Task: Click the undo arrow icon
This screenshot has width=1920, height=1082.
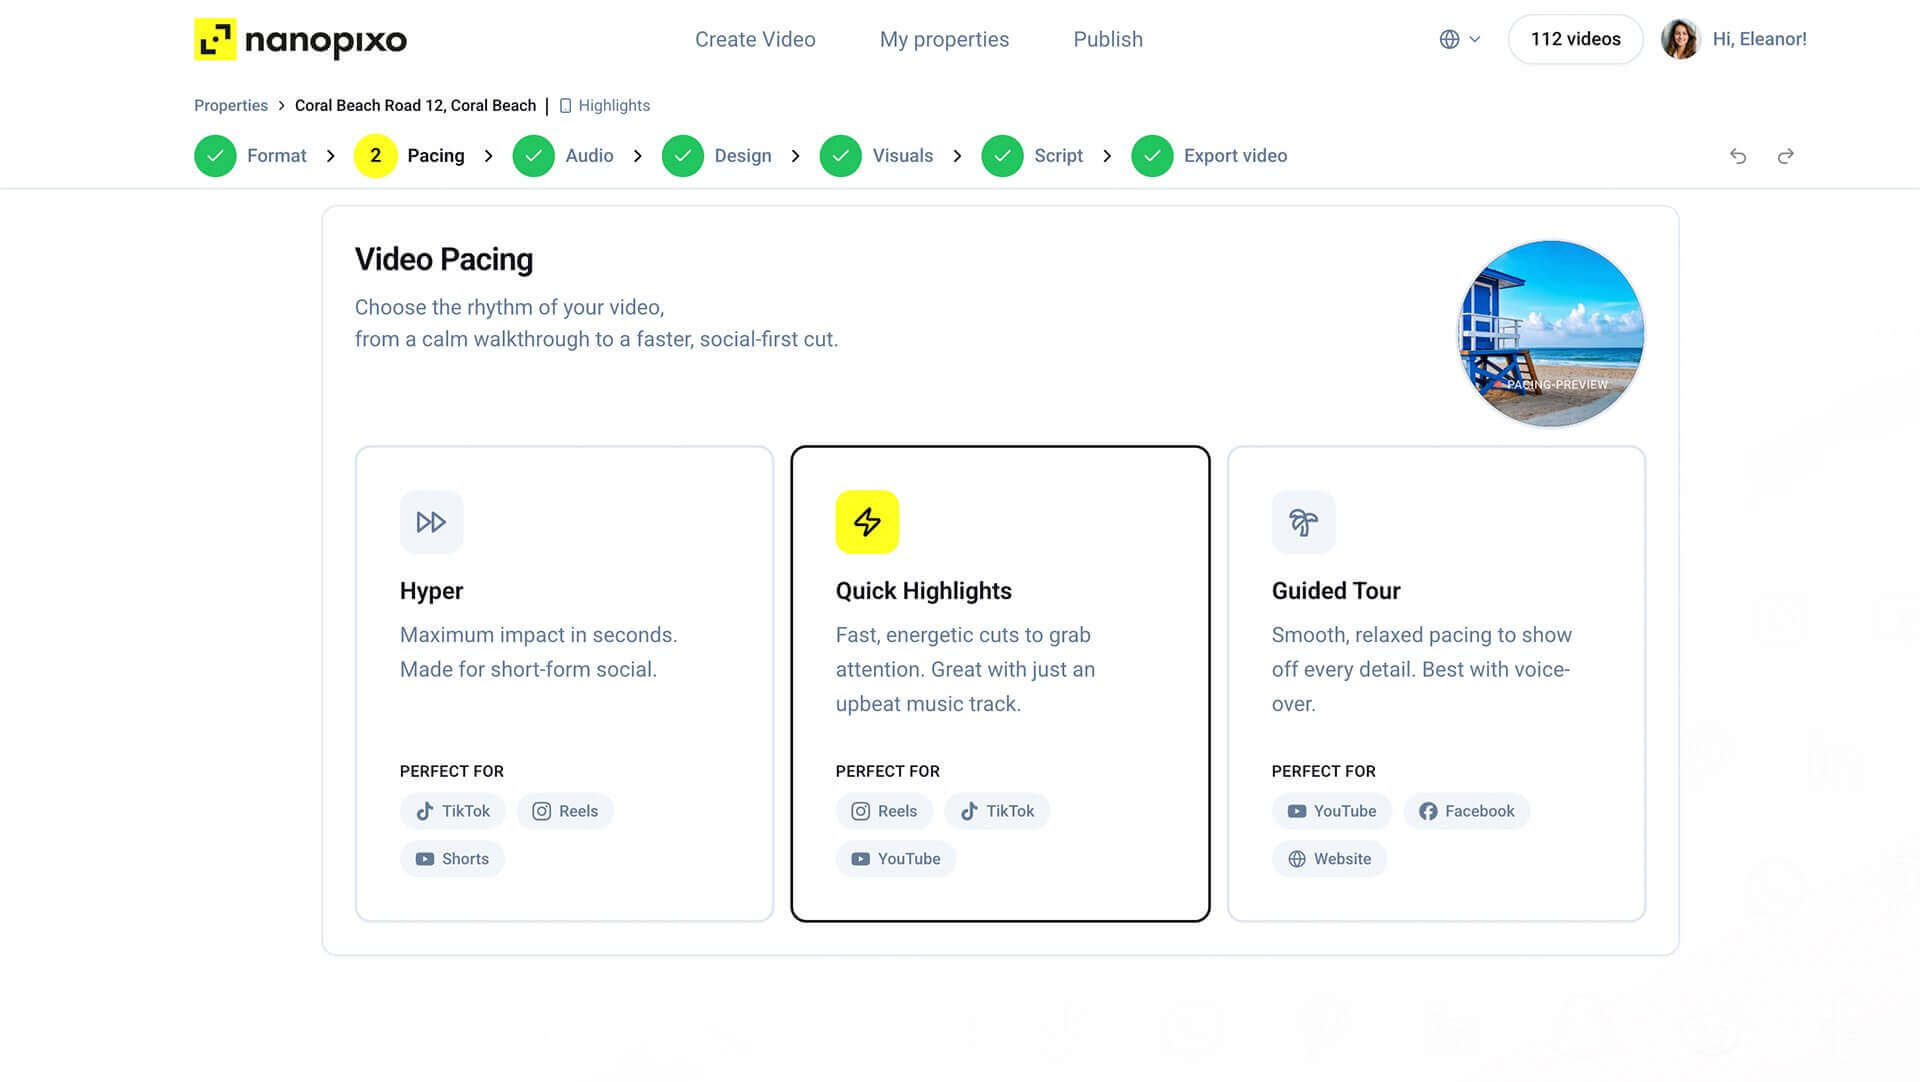Action: point(1738,156)
